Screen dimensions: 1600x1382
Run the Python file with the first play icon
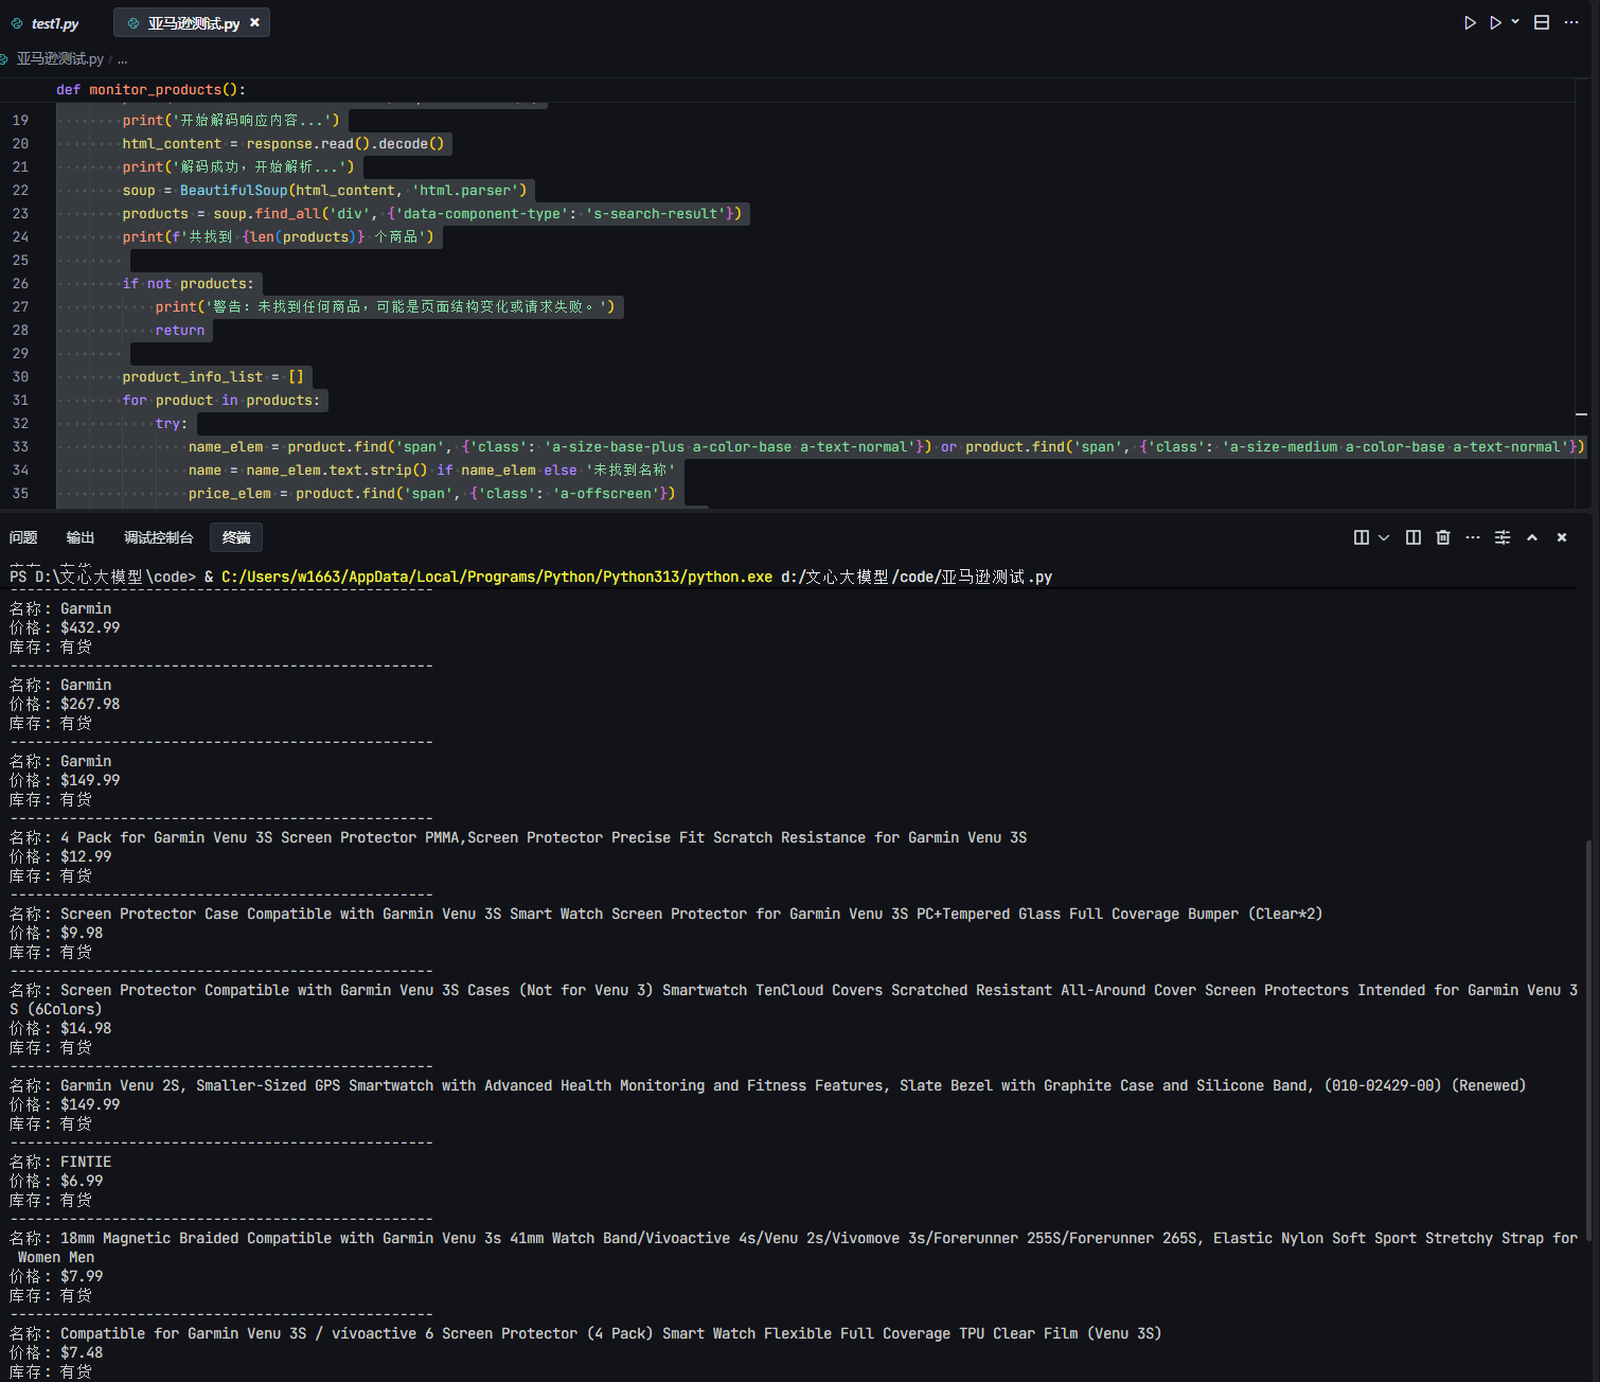(x=1469, y=22)
